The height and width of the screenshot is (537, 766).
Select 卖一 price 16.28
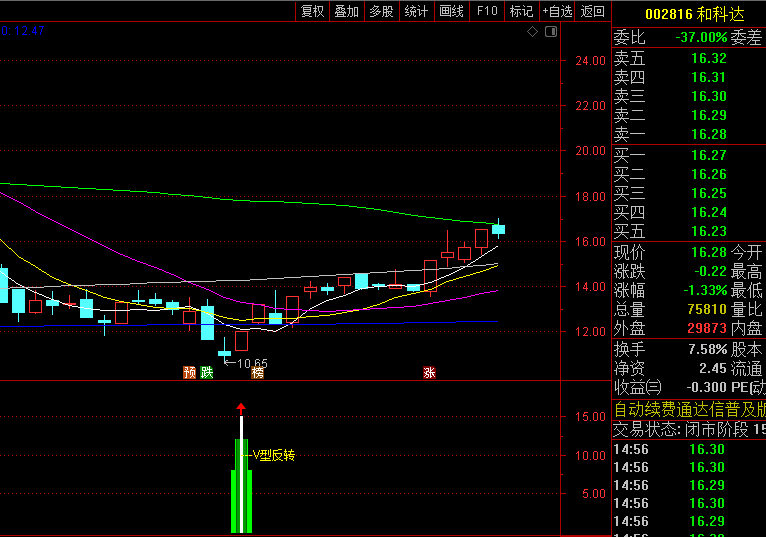[x=709, y=135]
